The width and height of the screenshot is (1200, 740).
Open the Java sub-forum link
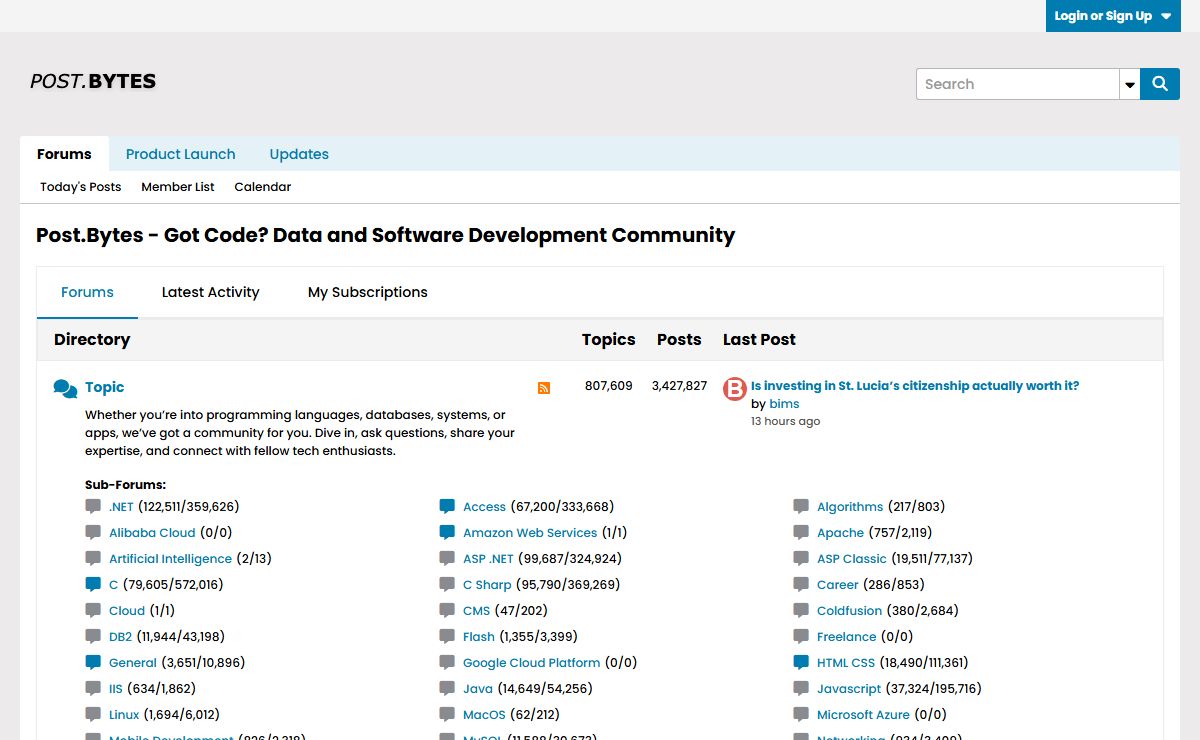(478, 689)
